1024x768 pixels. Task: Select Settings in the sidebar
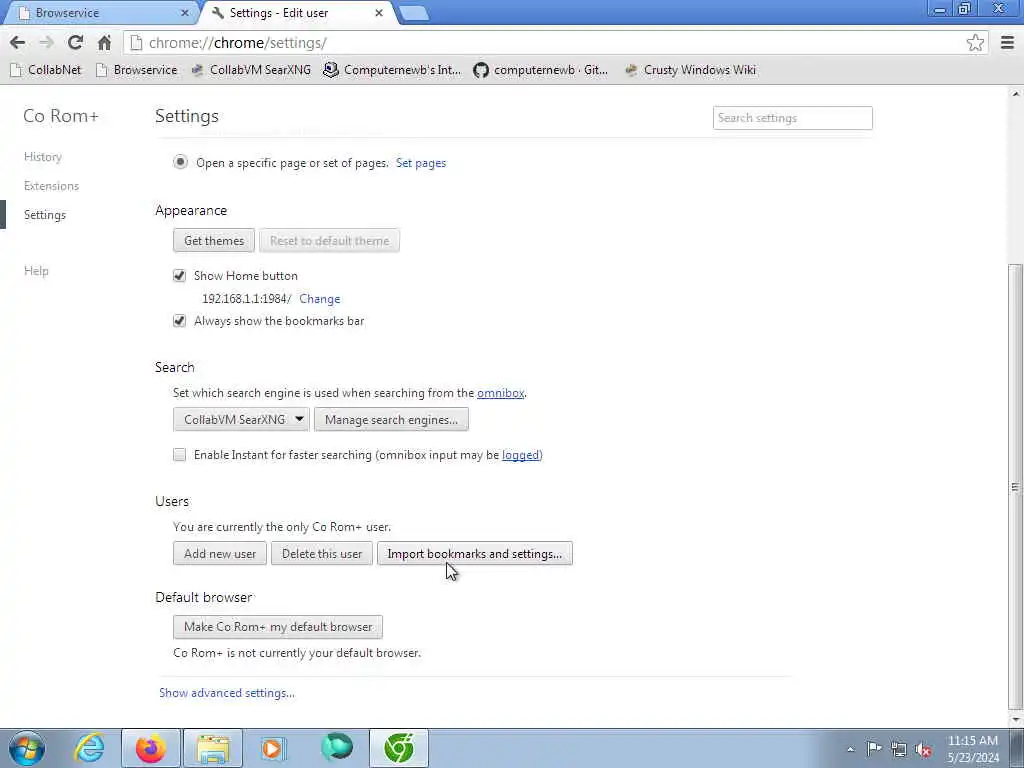[x=45, y=215]
